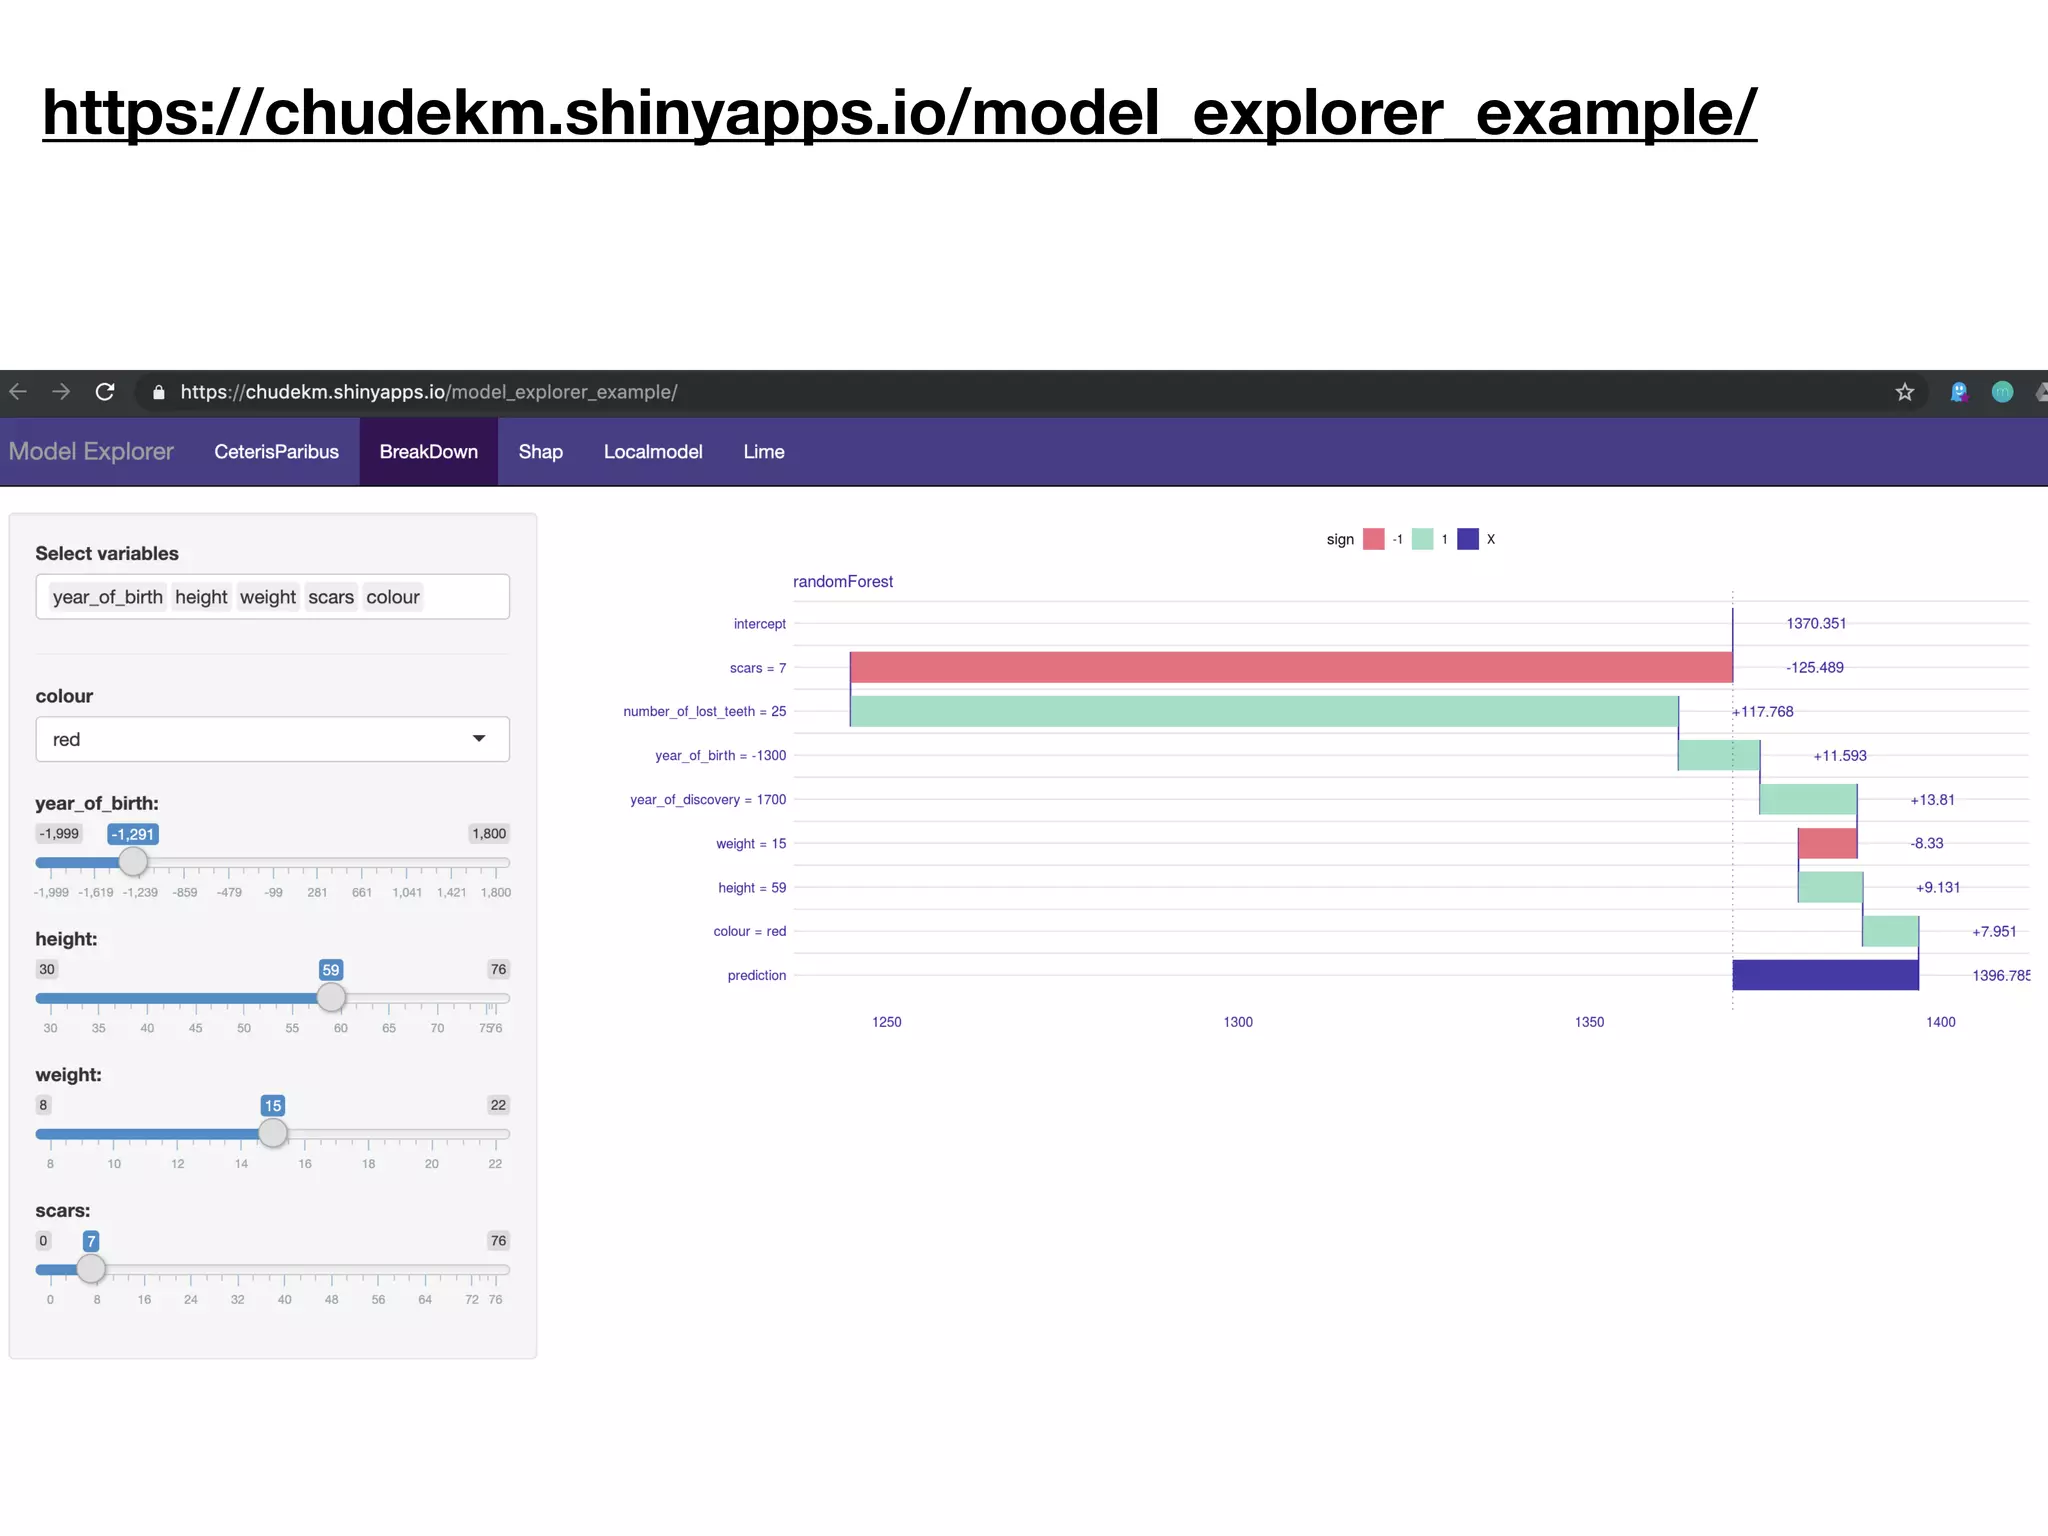Click the purple prediction bar
Screen dimensions: 2048x1536
pos(1826,975)
